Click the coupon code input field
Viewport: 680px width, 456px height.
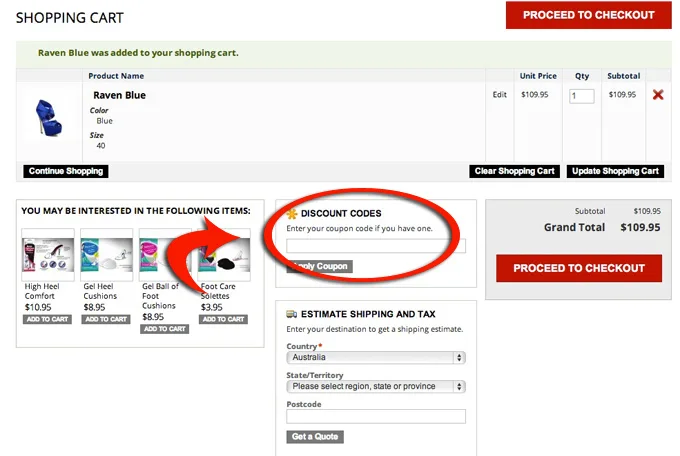click(x=375, y=246)
